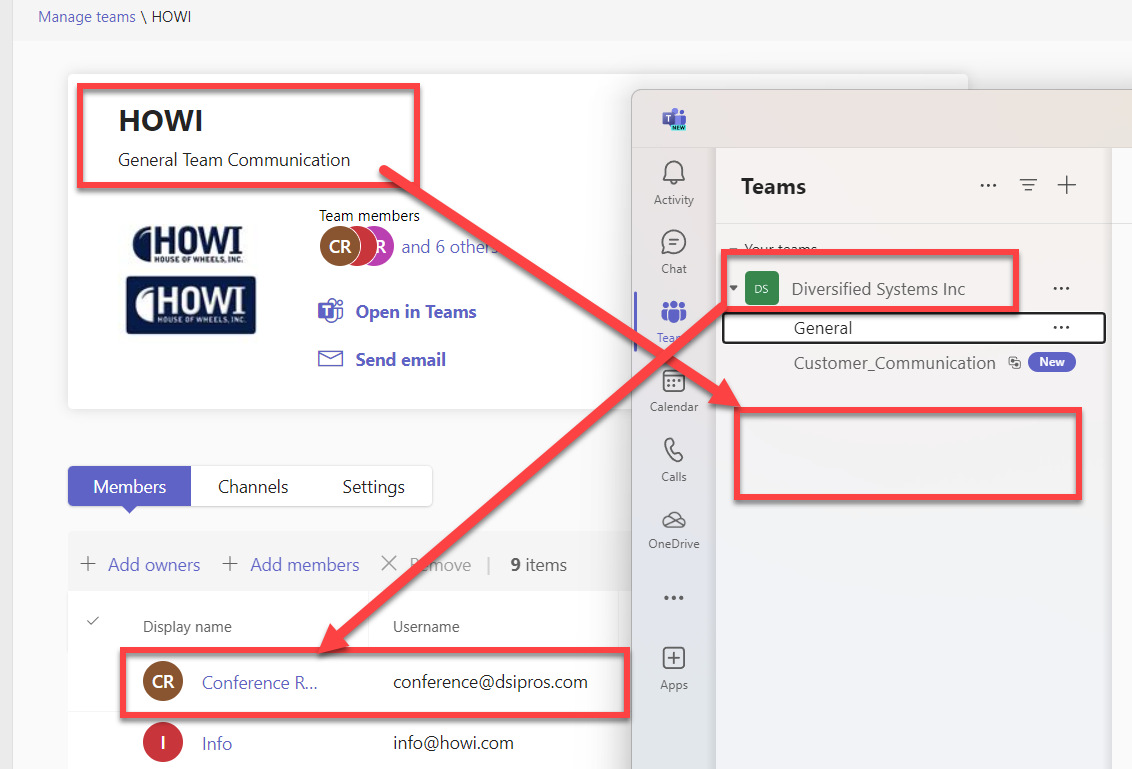Click 'and 6 others' members link
The image size is (1132, 769).
(x=449, y=247)
